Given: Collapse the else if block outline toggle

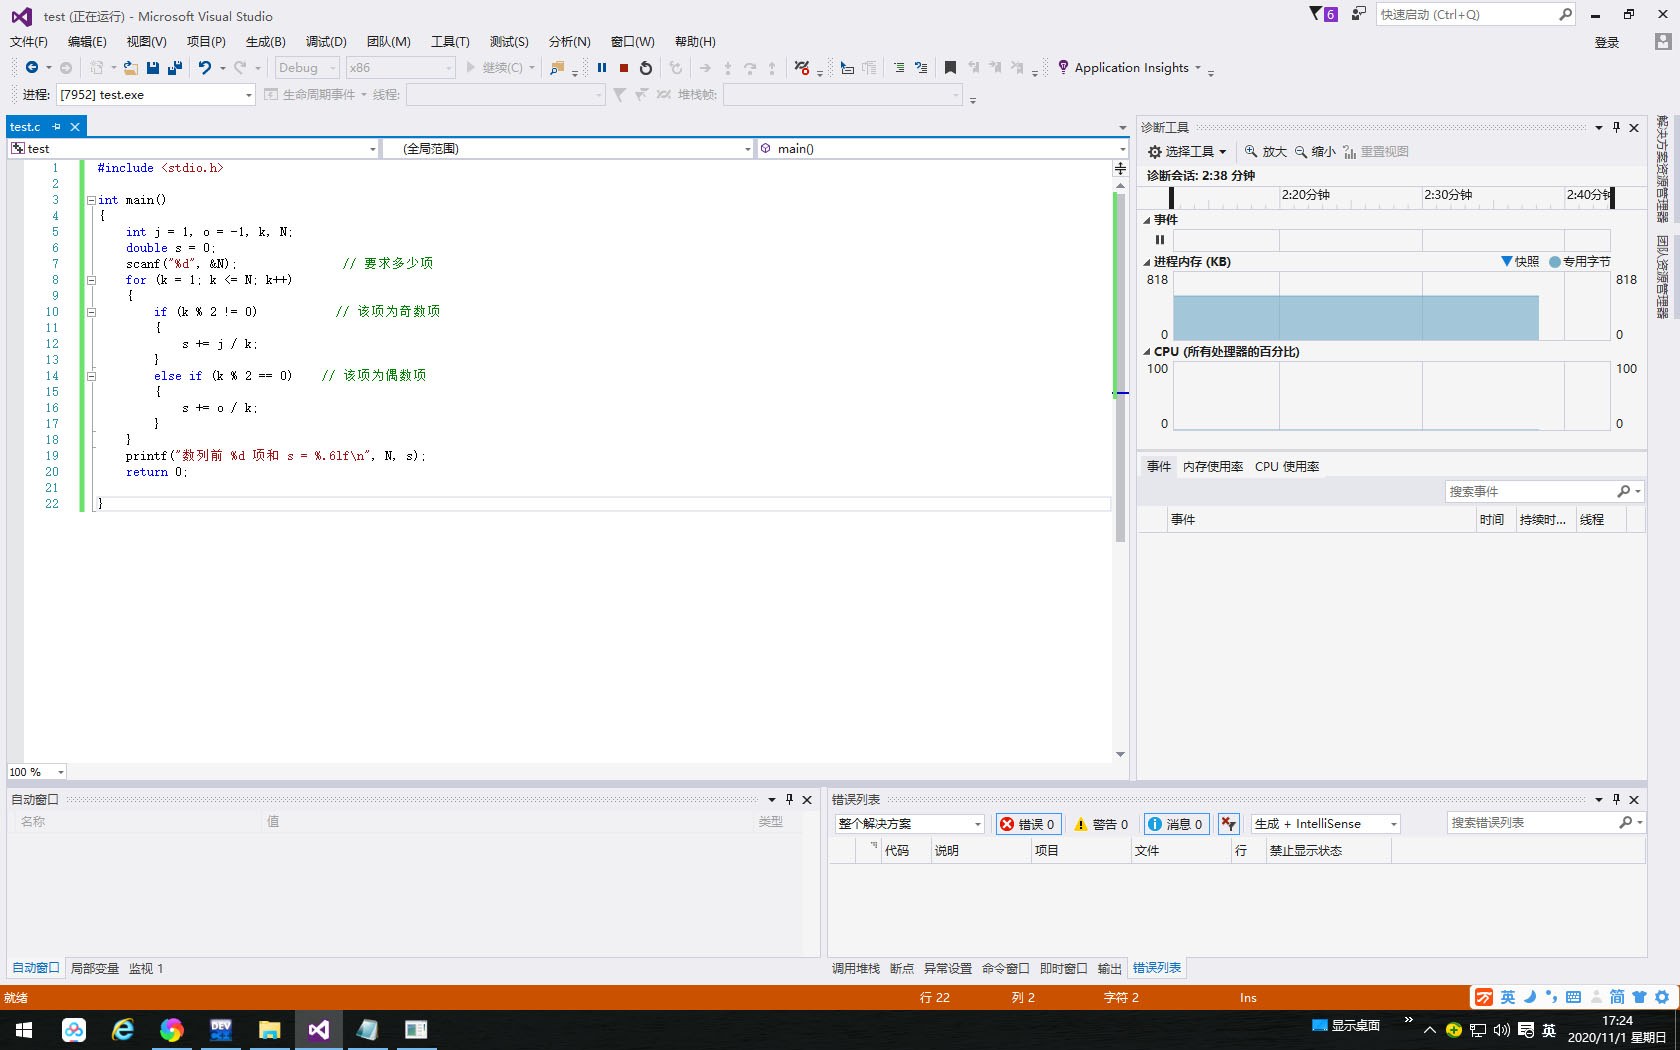Looking at the screenshot, I should (91, 376).
